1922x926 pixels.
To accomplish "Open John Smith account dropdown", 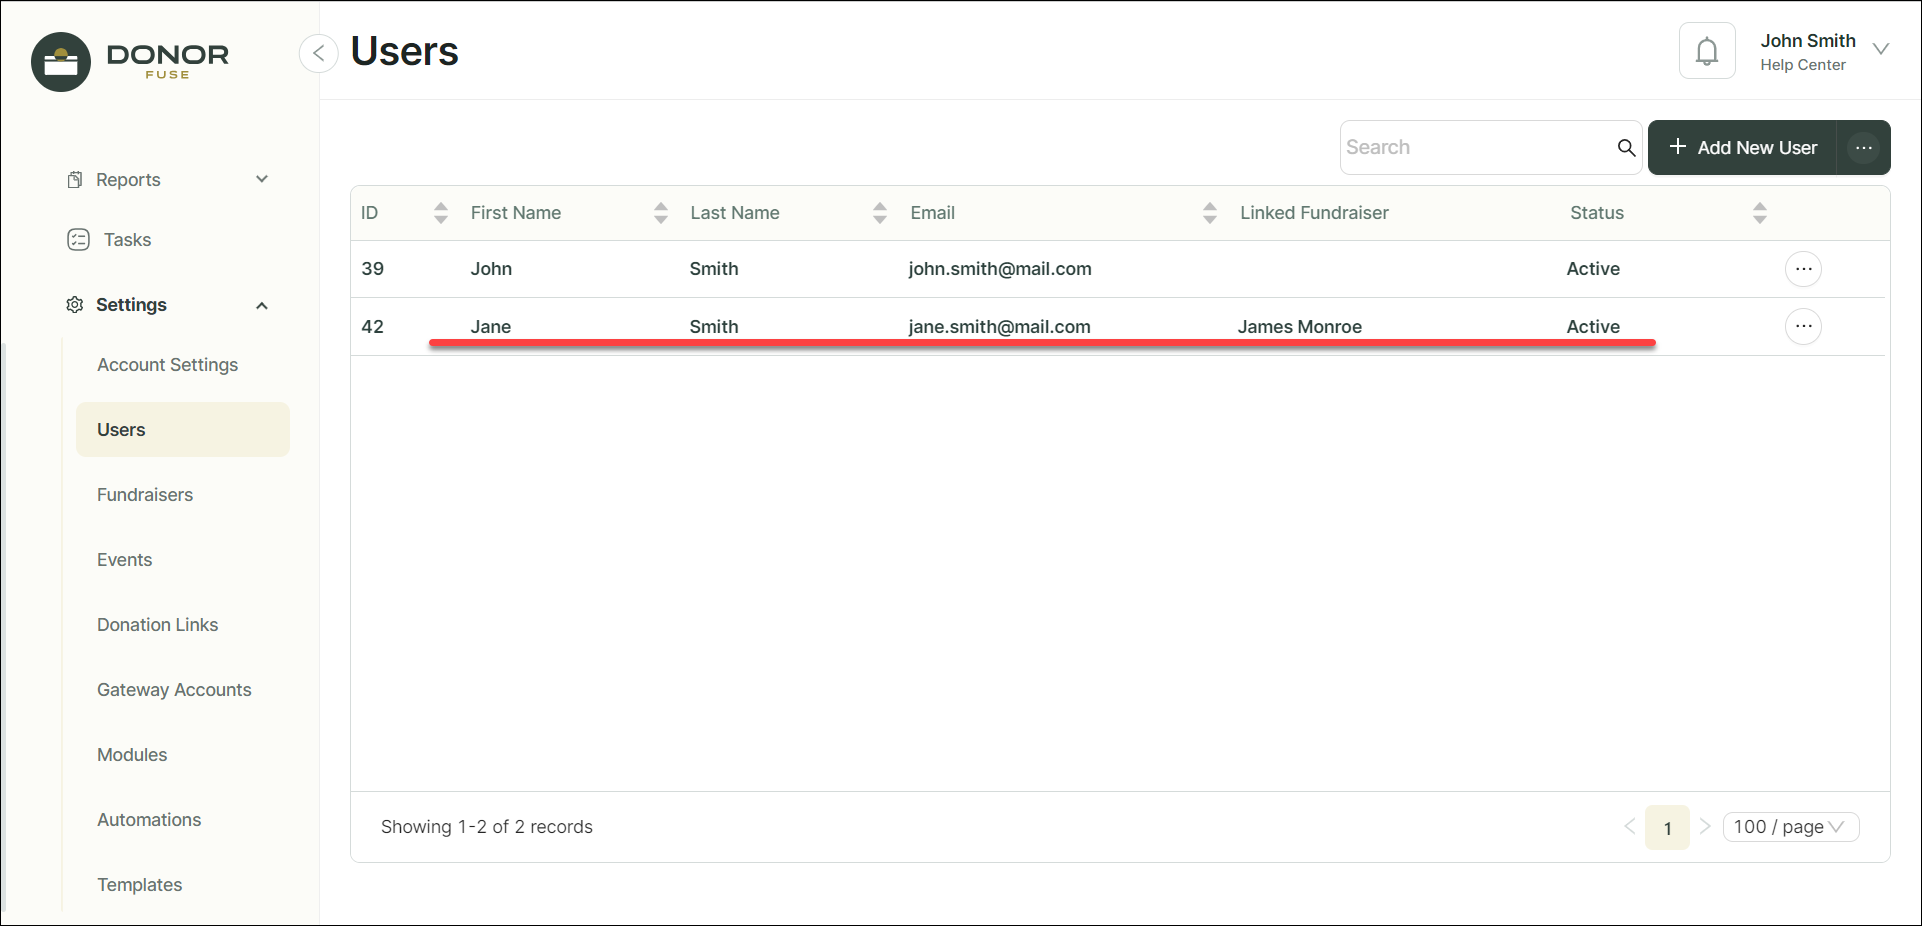I will [1880, 49].
